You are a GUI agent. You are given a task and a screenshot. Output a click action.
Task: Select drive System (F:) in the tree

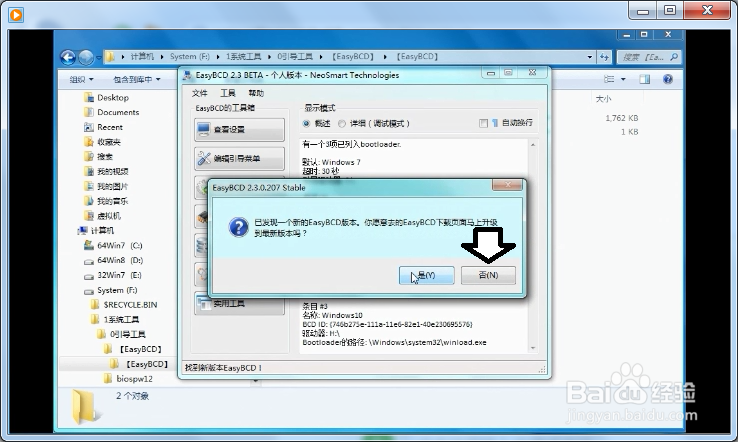[117, 290]
